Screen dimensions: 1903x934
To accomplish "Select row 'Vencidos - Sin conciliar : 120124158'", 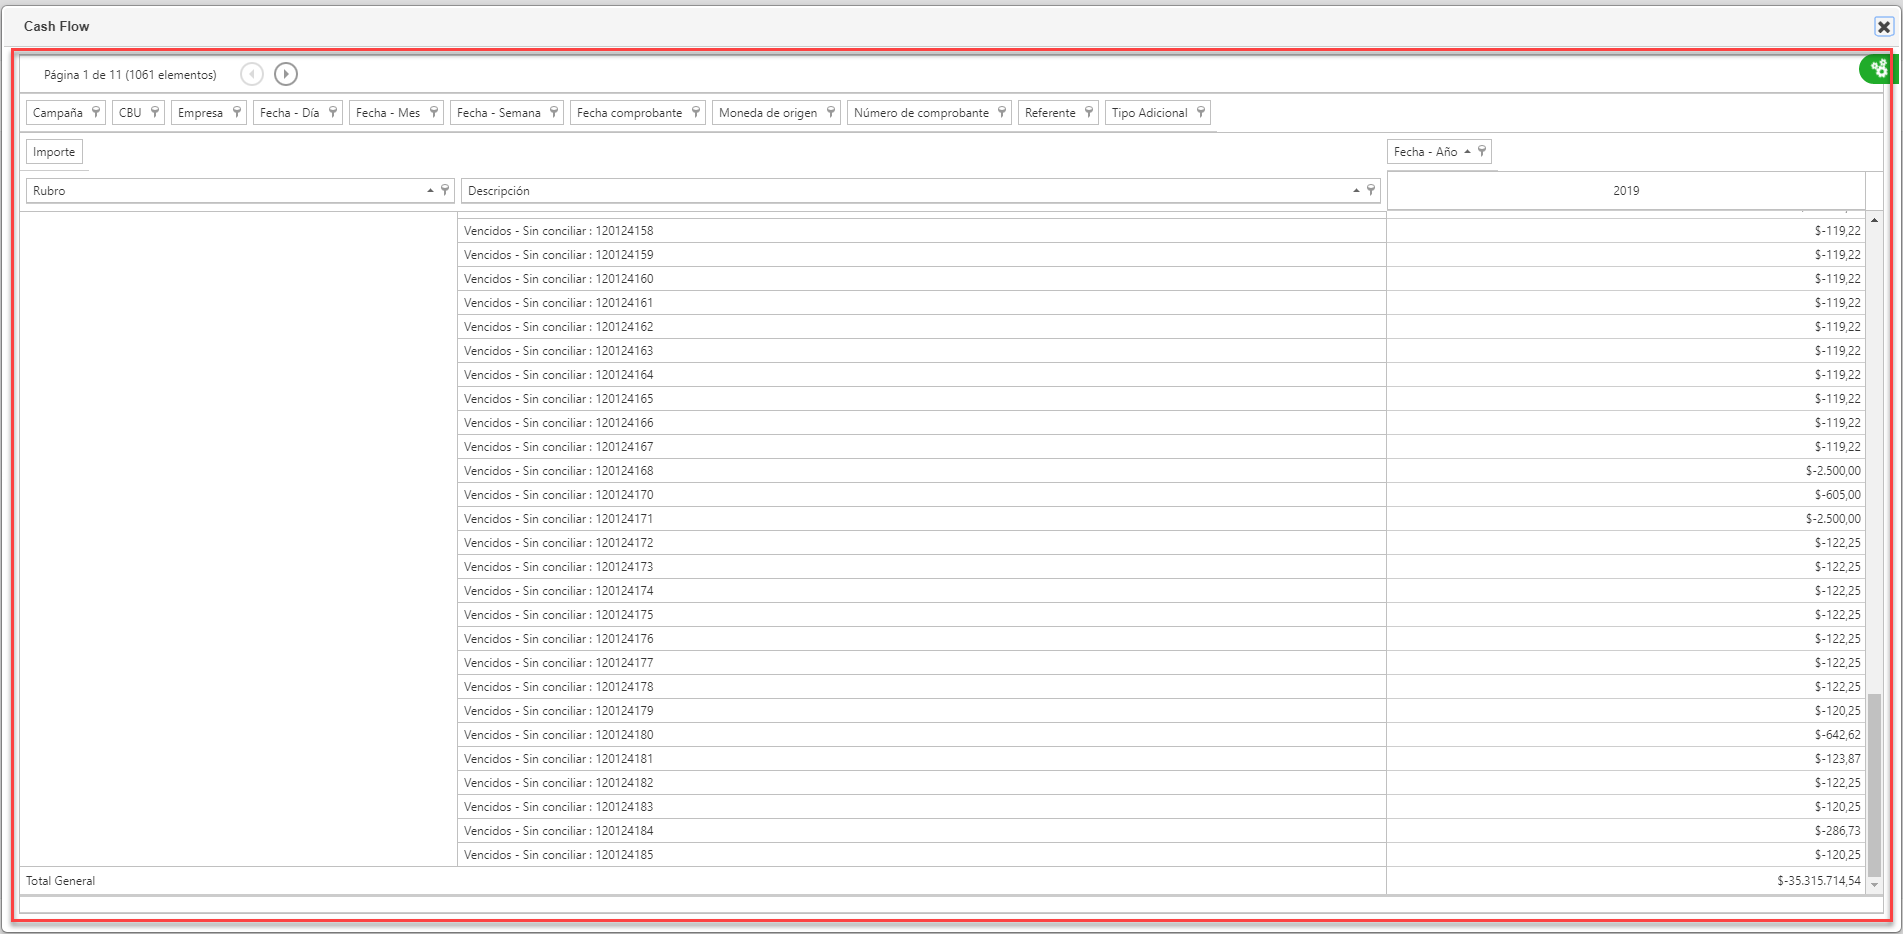I will click(x=922, y=231).
